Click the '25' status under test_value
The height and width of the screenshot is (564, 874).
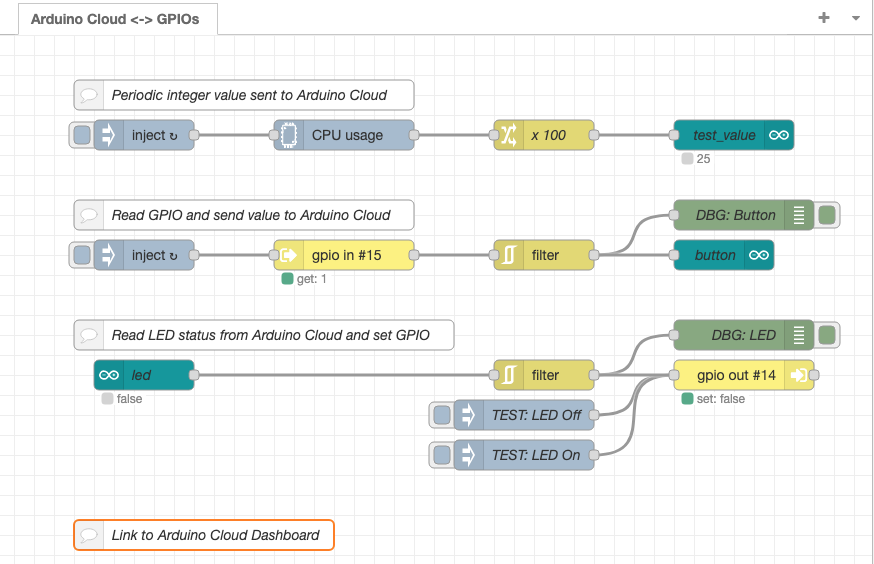(x=697, y=159)
